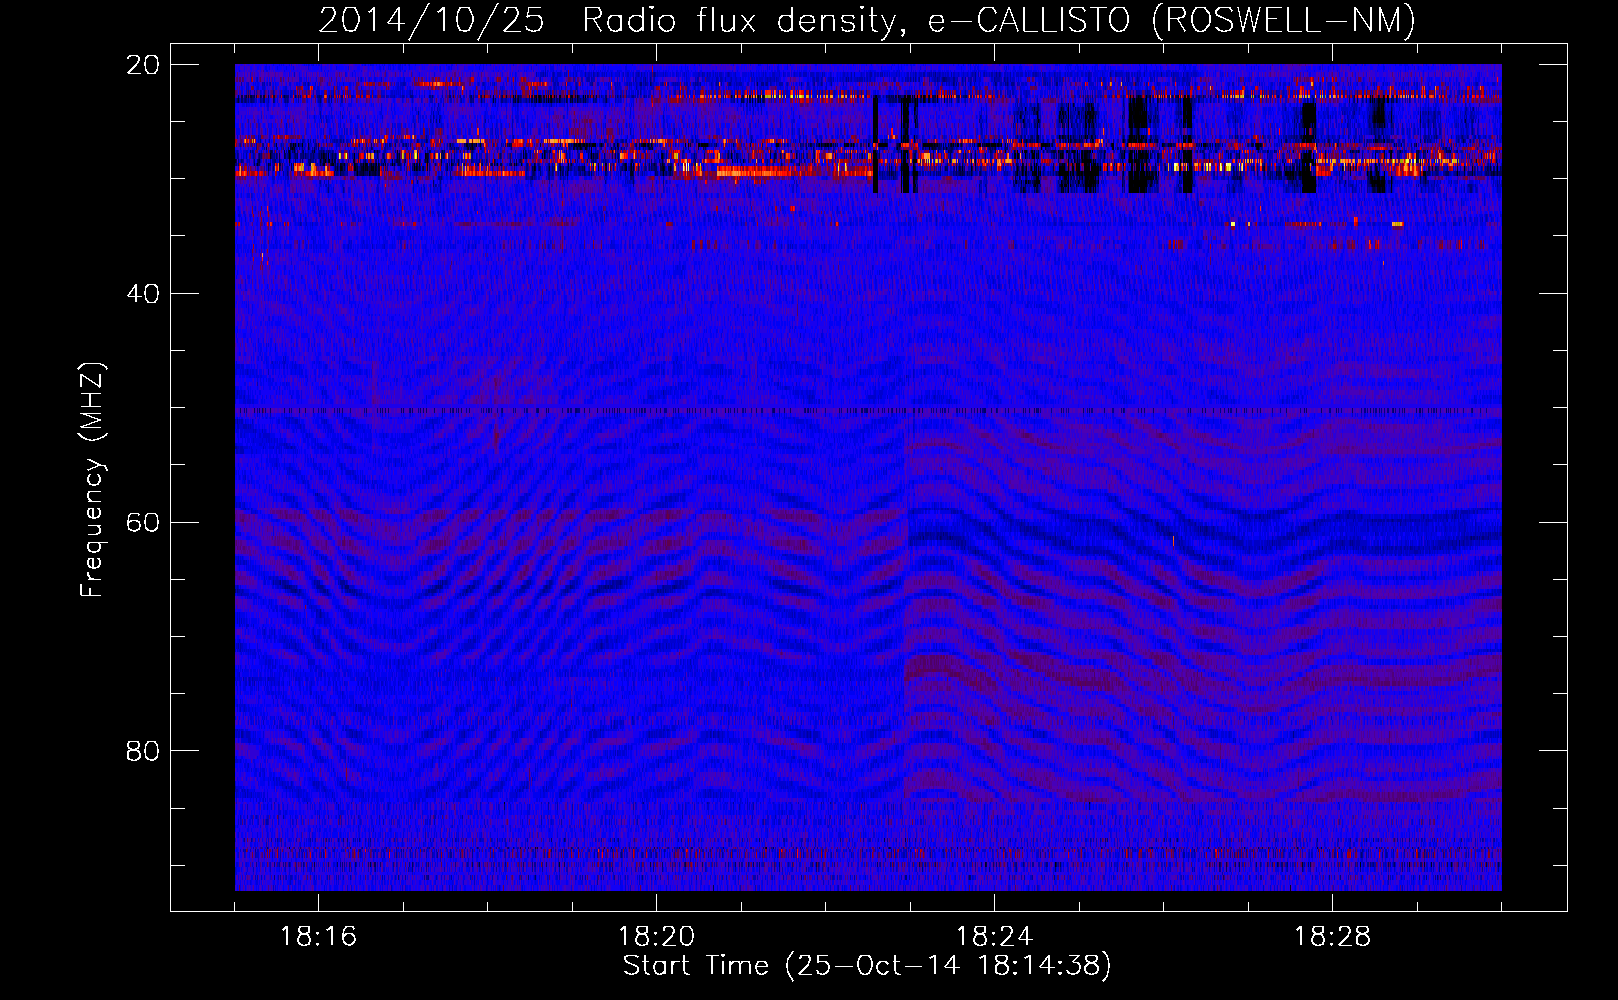Click the 18:24 time tick label
The image size is (1618, 1000).
coord(994,937)
